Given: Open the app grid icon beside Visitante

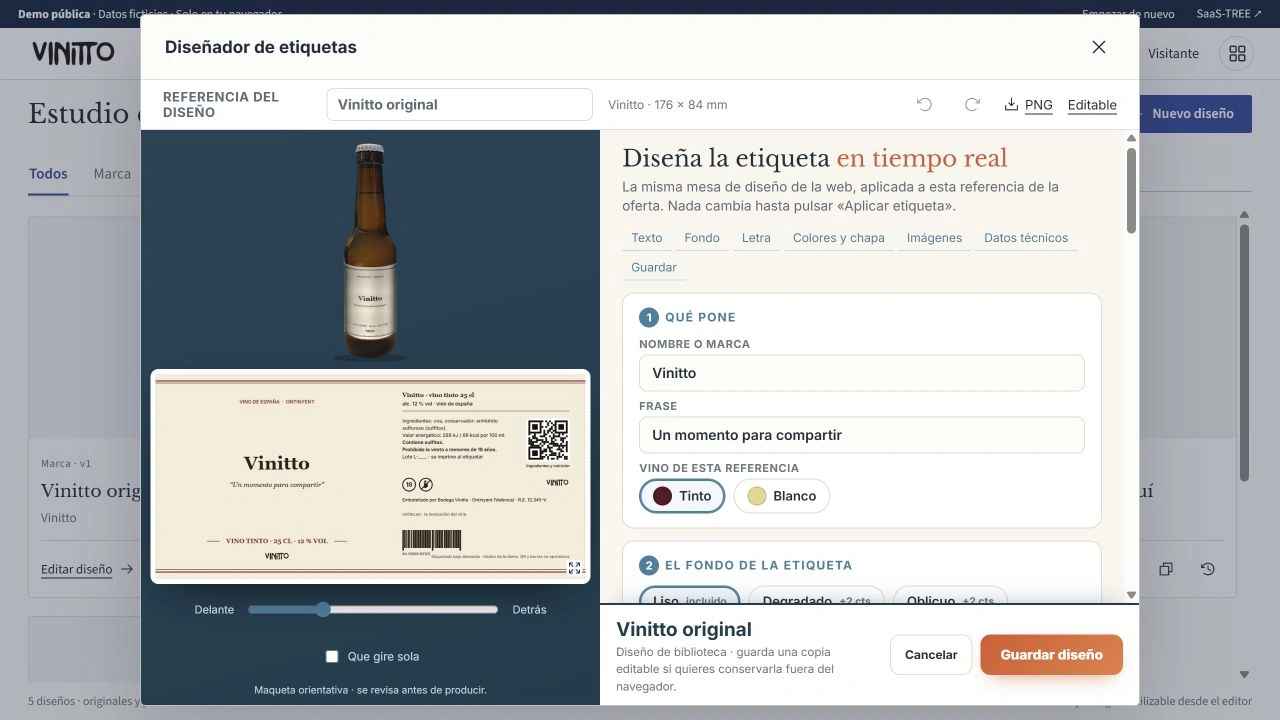Looking at the screenshot, I should 1237,54.
